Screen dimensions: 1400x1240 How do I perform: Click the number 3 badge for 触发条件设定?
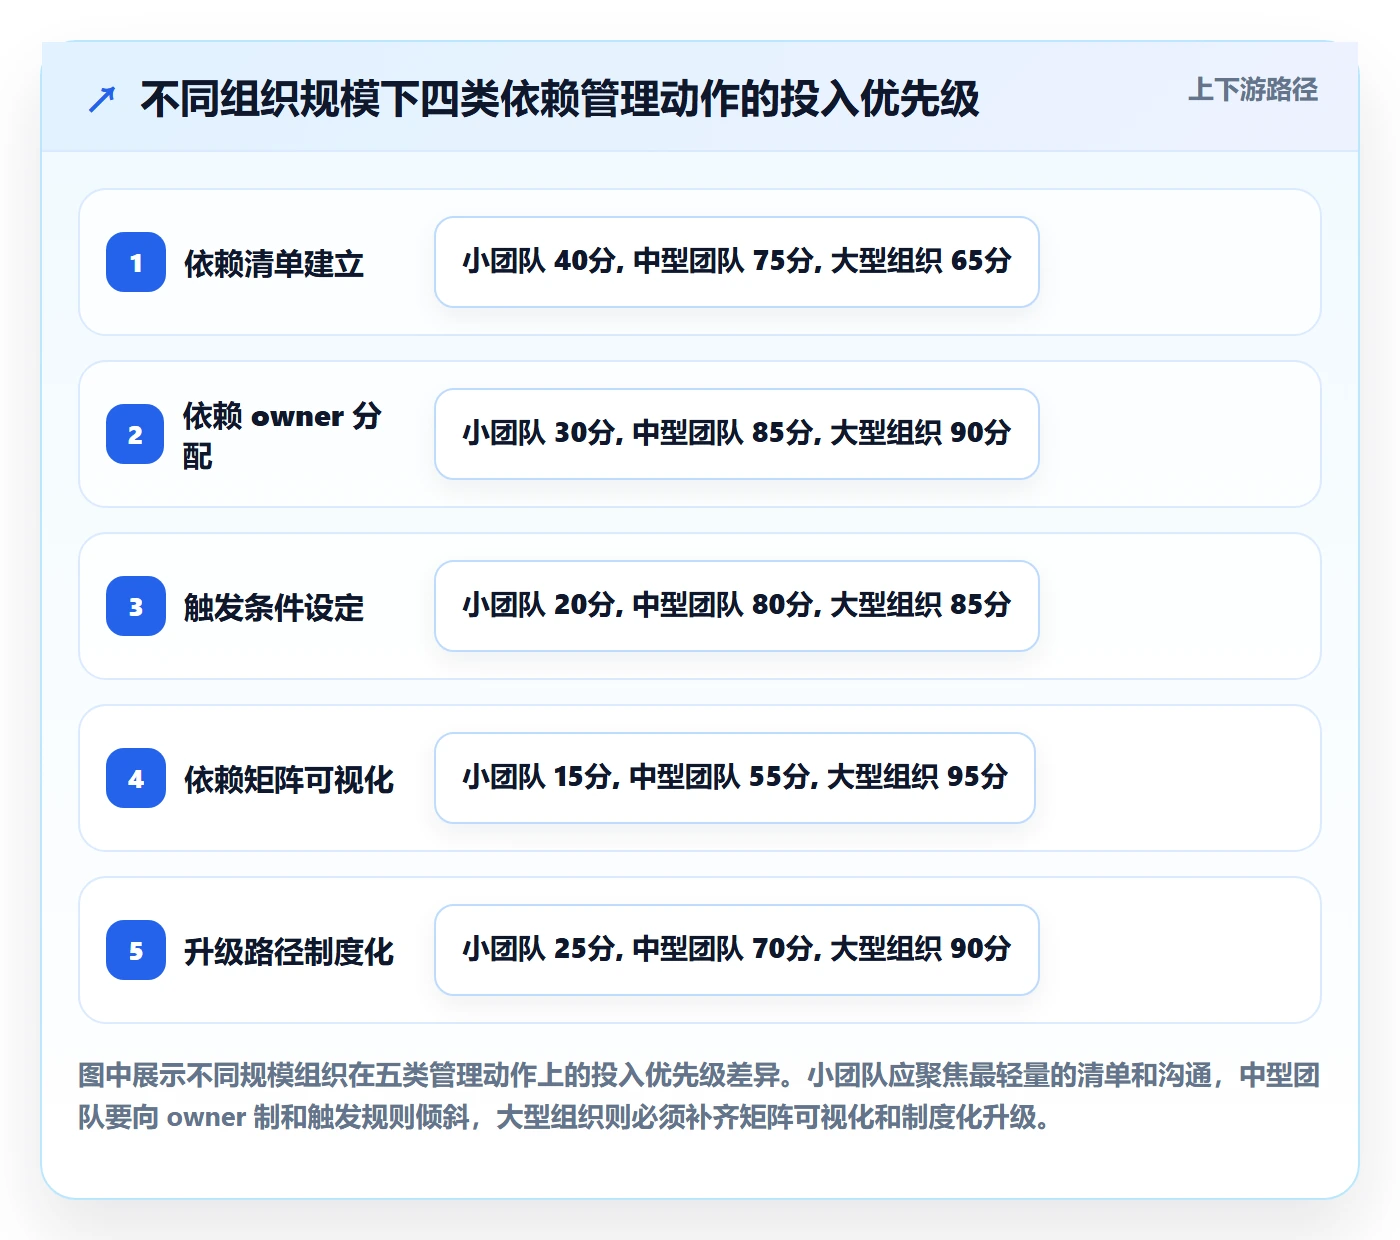coord(136,606)
